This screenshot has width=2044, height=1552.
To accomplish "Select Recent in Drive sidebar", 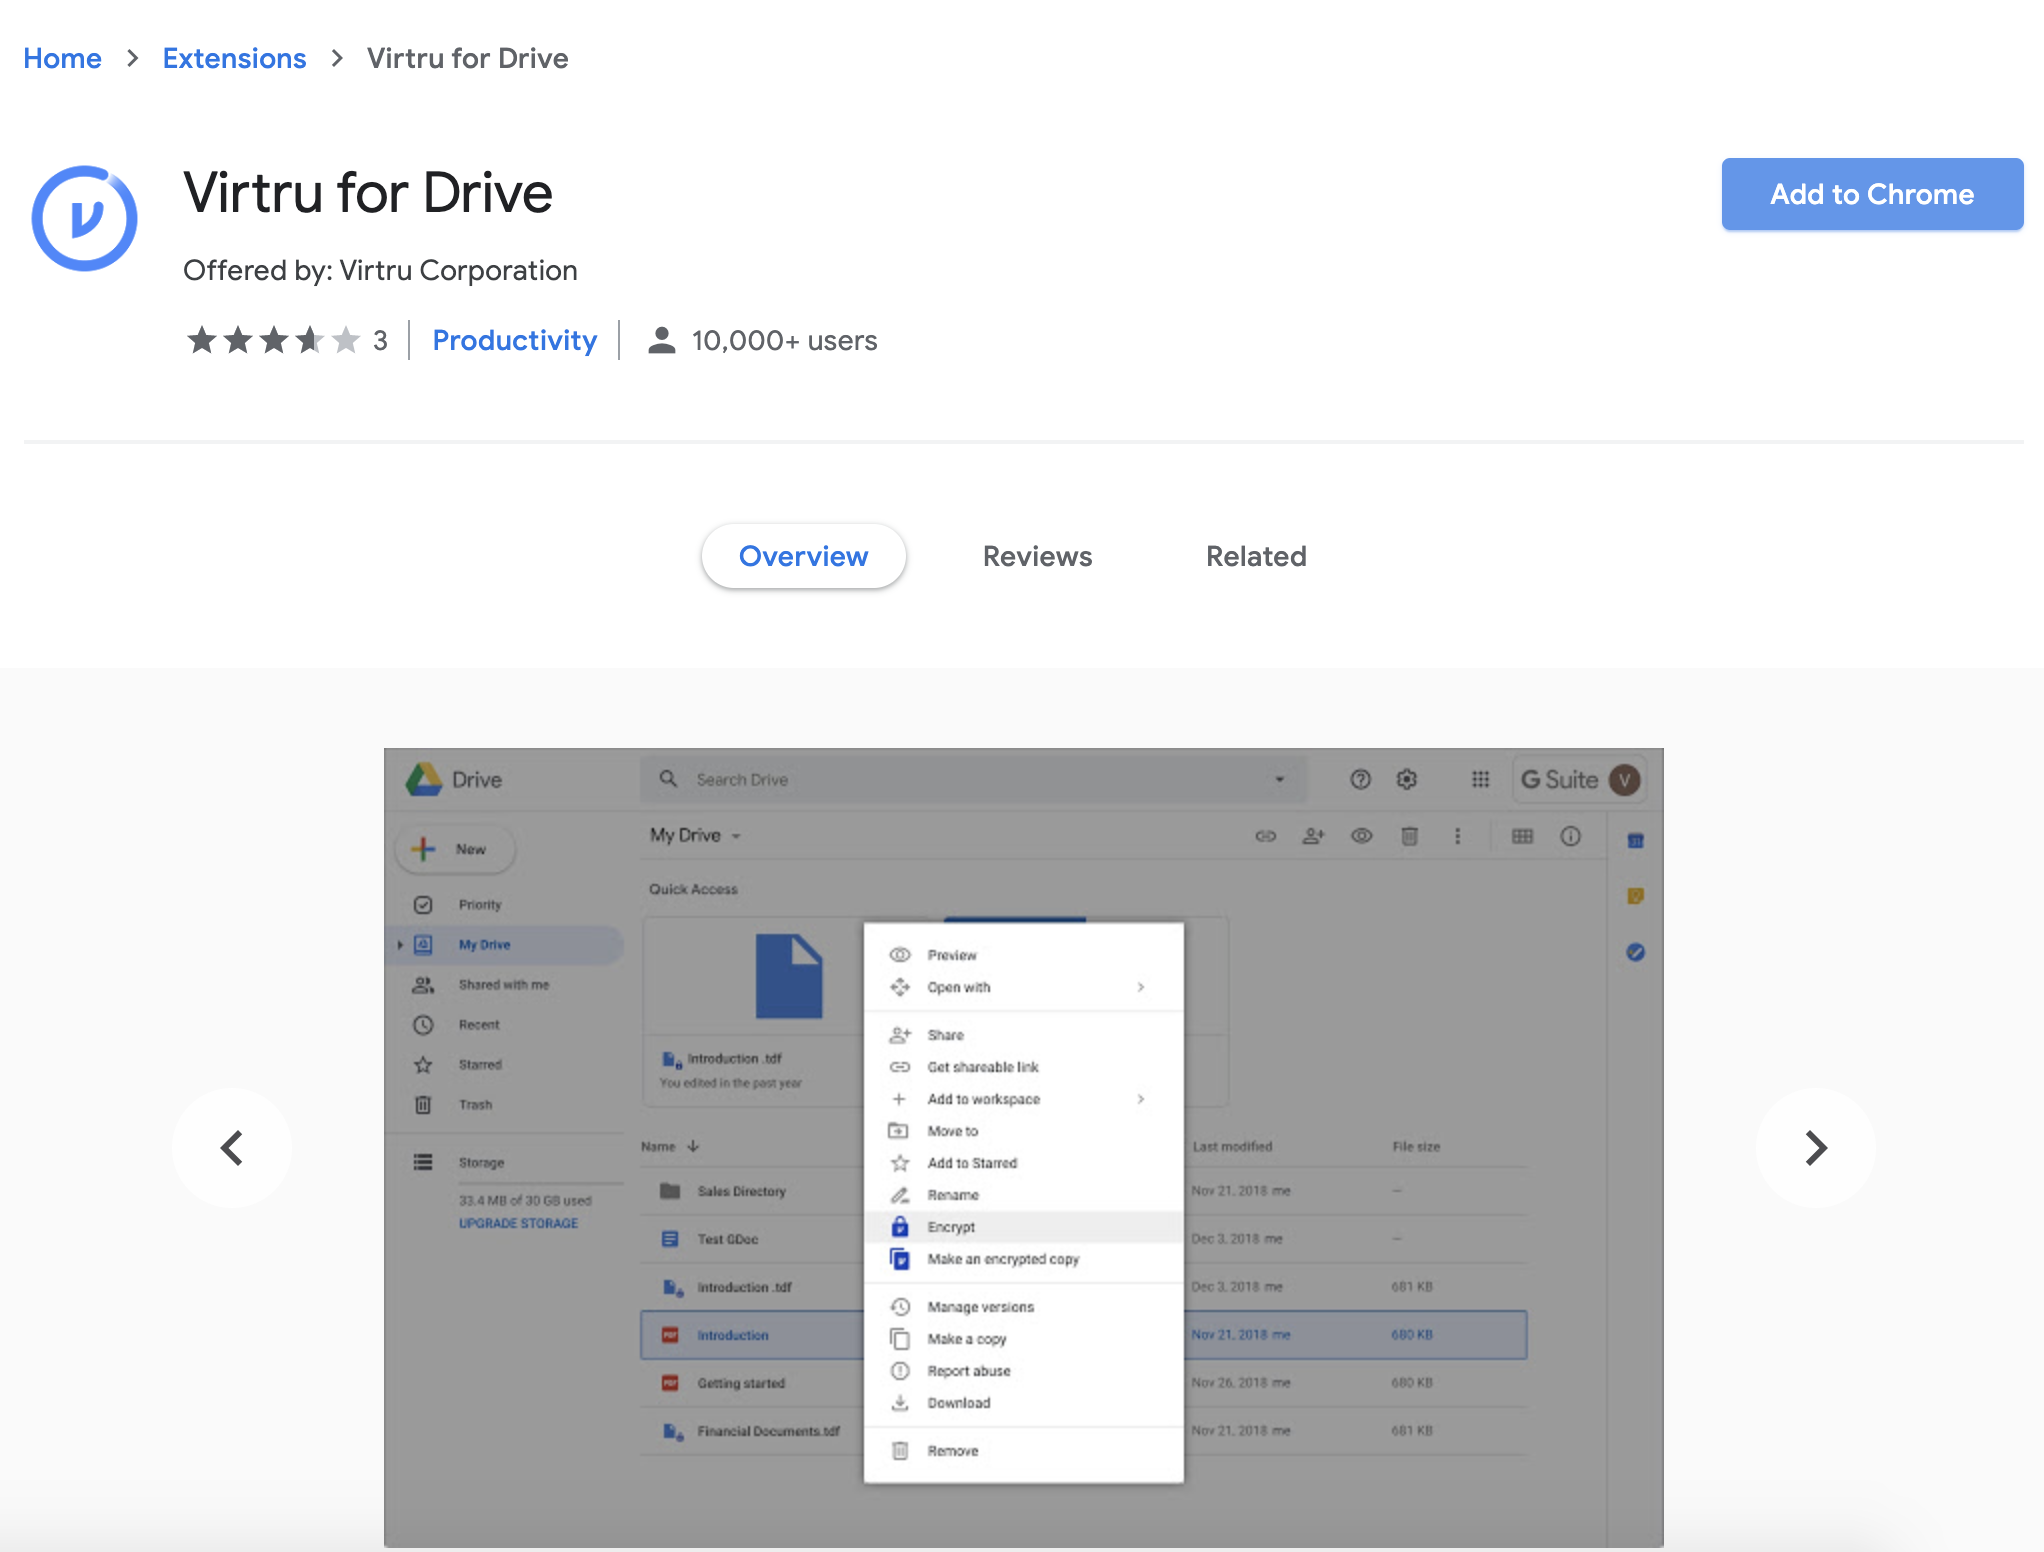I will 504,1025.
